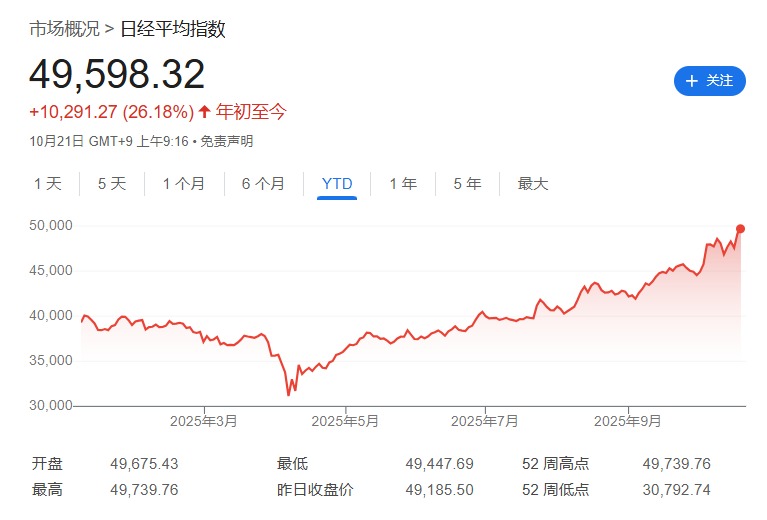
Task: Switch to the 1 天 range tab
Action: click(x=47, y=184)
